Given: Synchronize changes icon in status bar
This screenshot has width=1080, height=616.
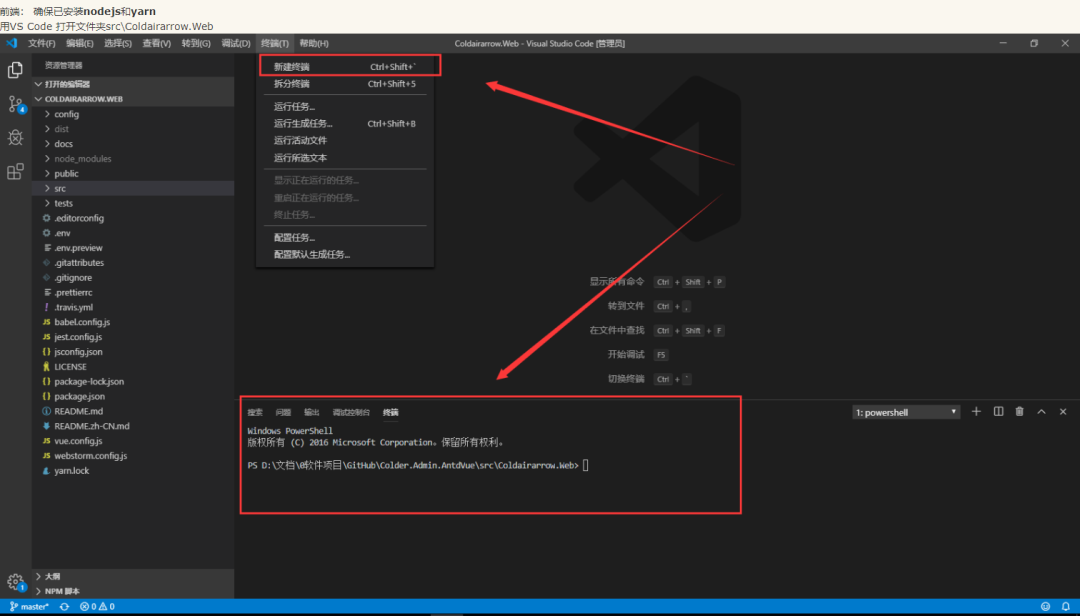Looking at the screenshot, I should 64,607.
